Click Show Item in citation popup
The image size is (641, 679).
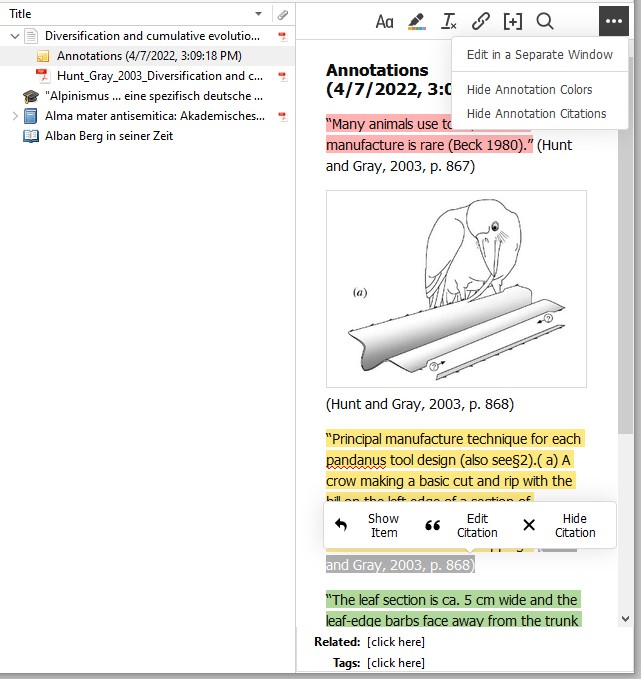tap(368, 526)
